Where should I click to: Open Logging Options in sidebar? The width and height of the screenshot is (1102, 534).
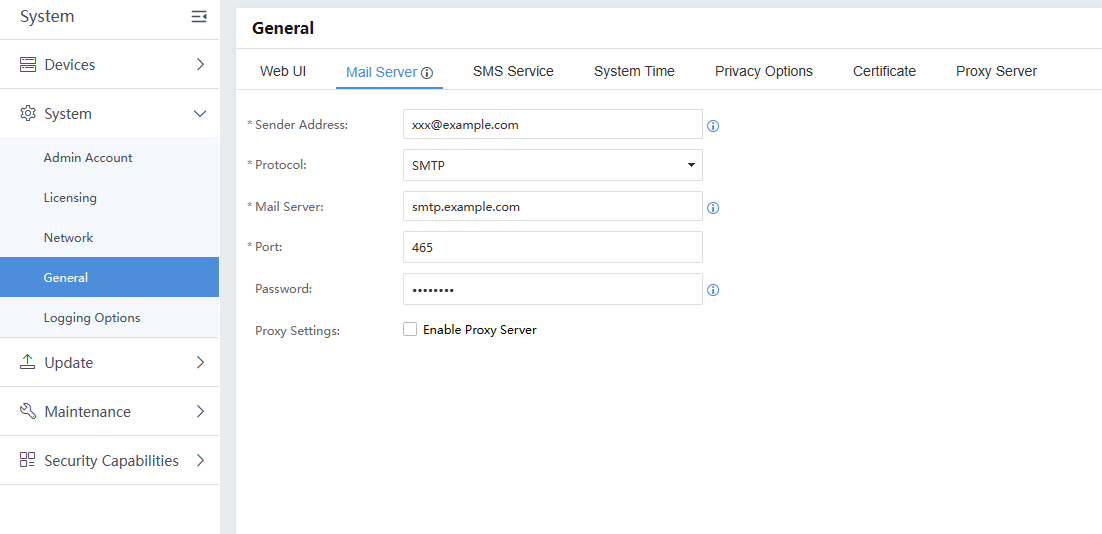coord(92,318)
